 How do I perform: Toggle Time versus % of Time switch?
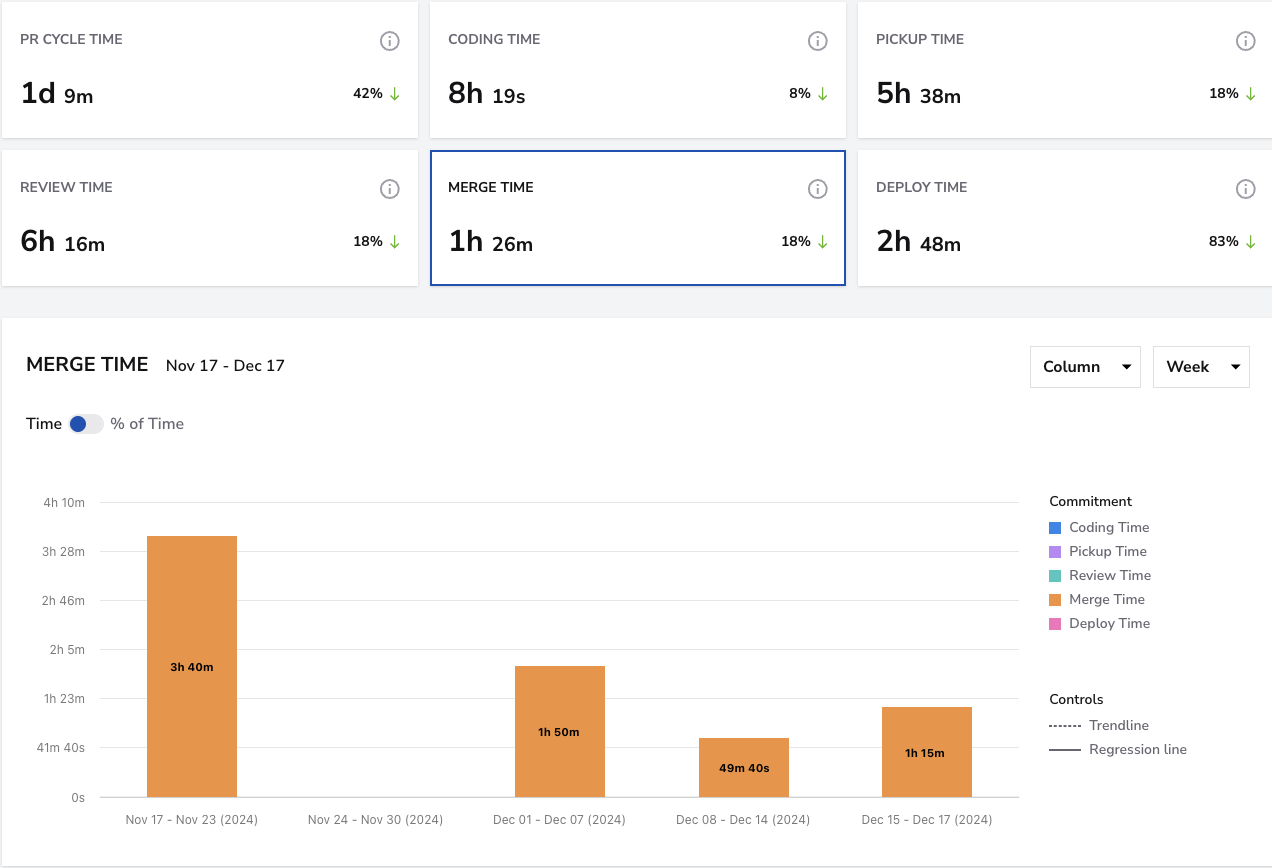86,424
